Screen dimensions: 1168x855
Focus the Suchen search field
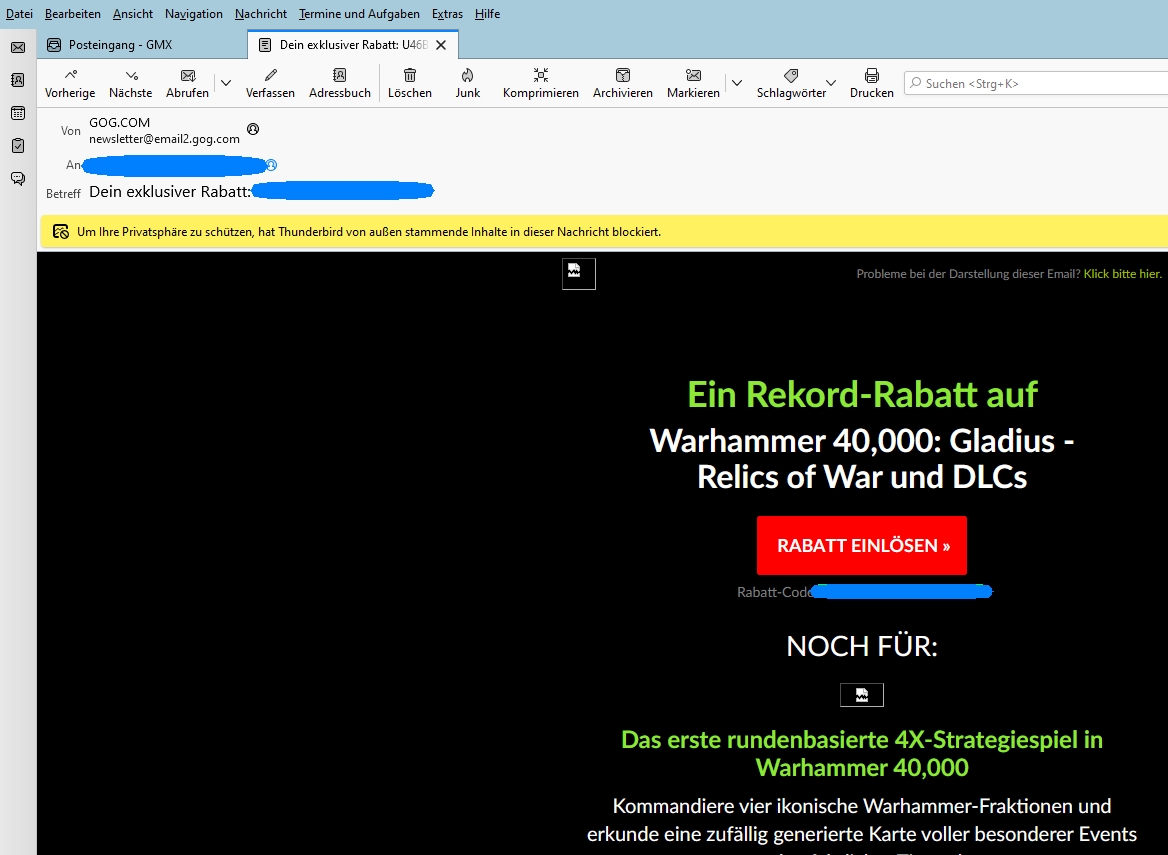pos(1035,83)
